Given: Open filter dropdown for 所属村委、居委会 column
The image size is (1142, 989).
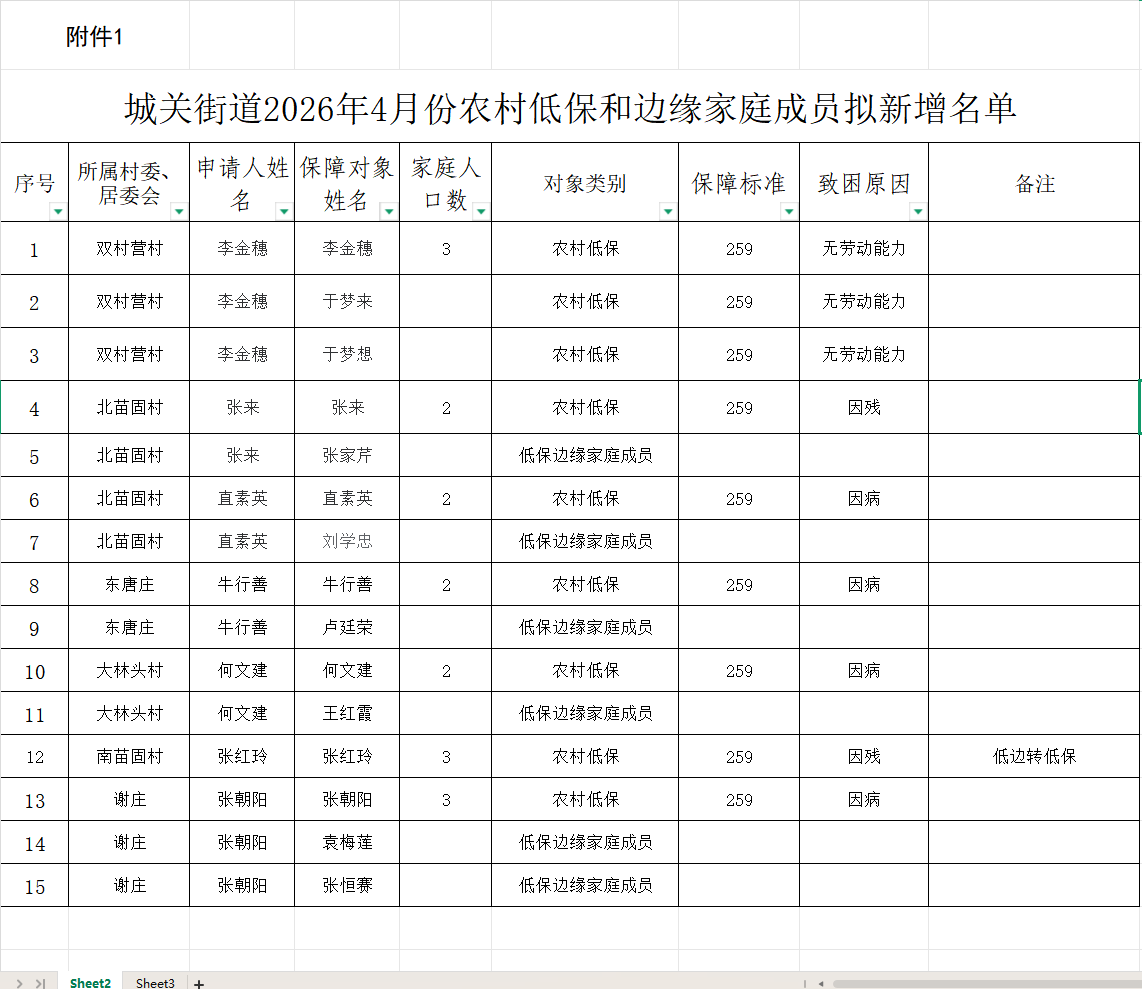Looking at the screenshot, I should point(179,211).
